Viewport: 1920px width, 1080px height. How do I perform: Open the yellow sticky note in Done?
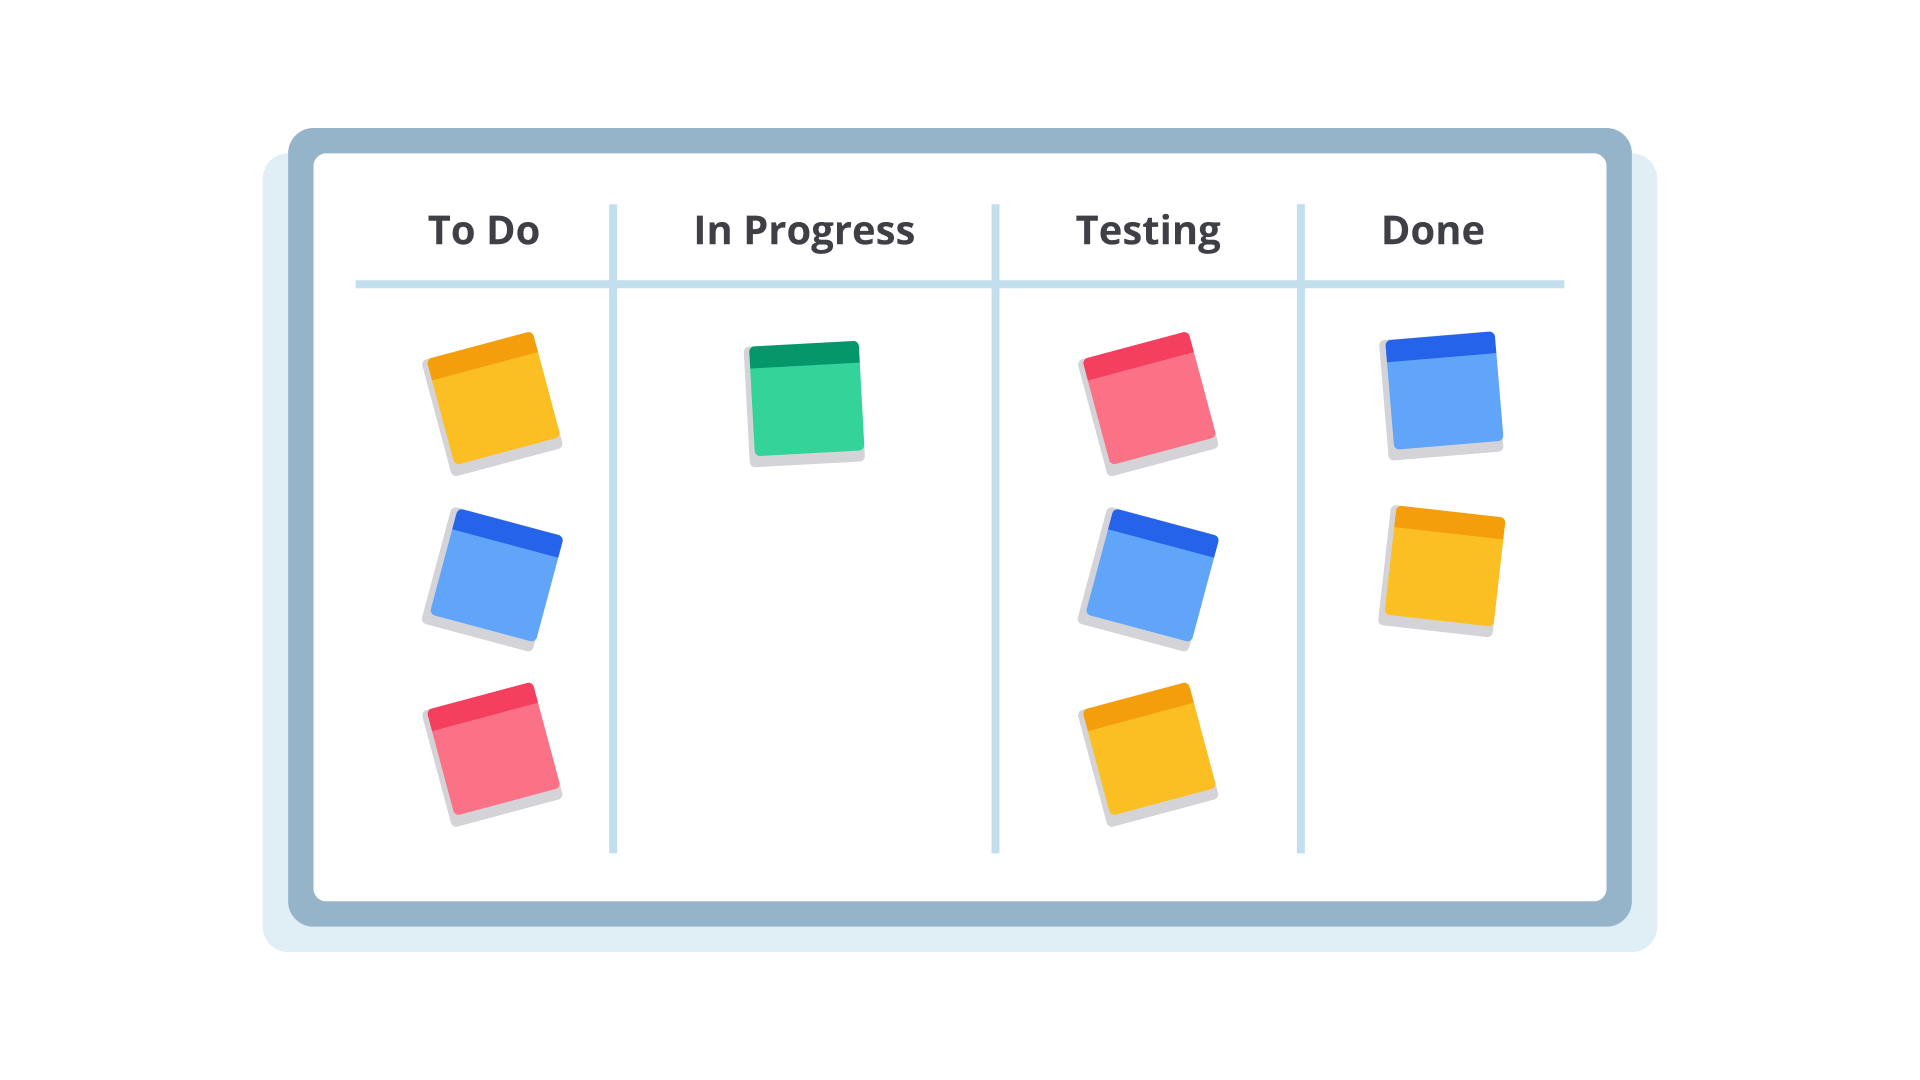[x=1443, y=568]
